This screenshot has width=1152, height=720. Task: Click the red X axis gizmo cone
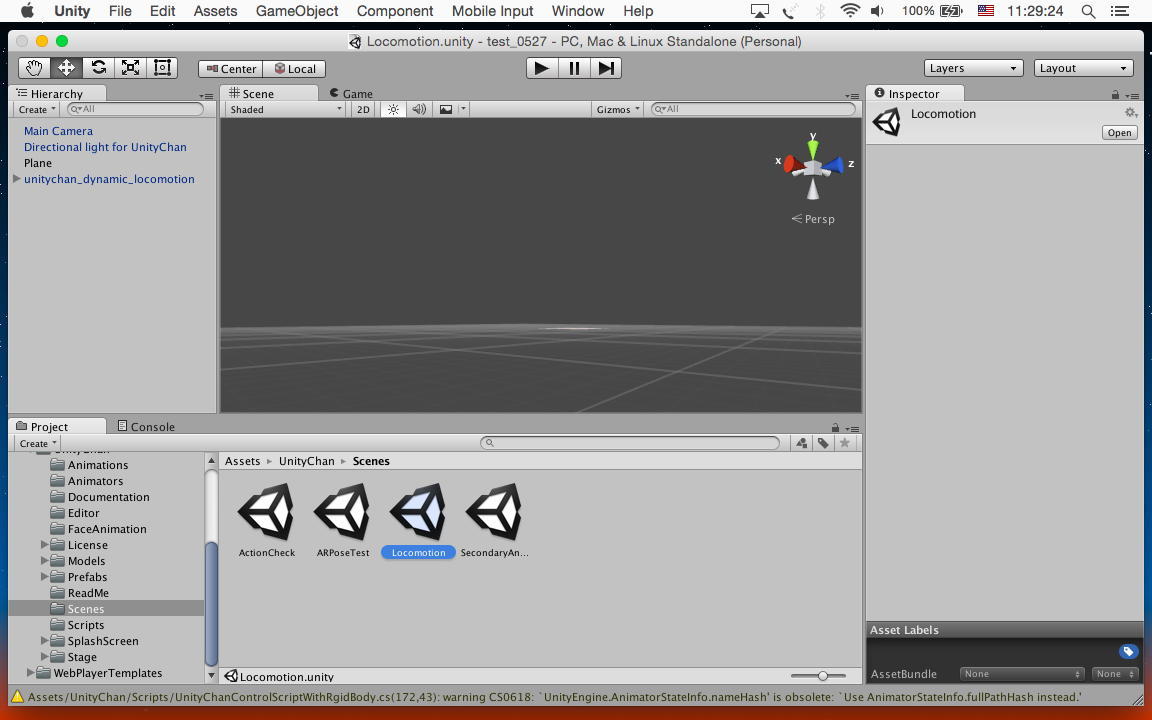pos(793,164)
